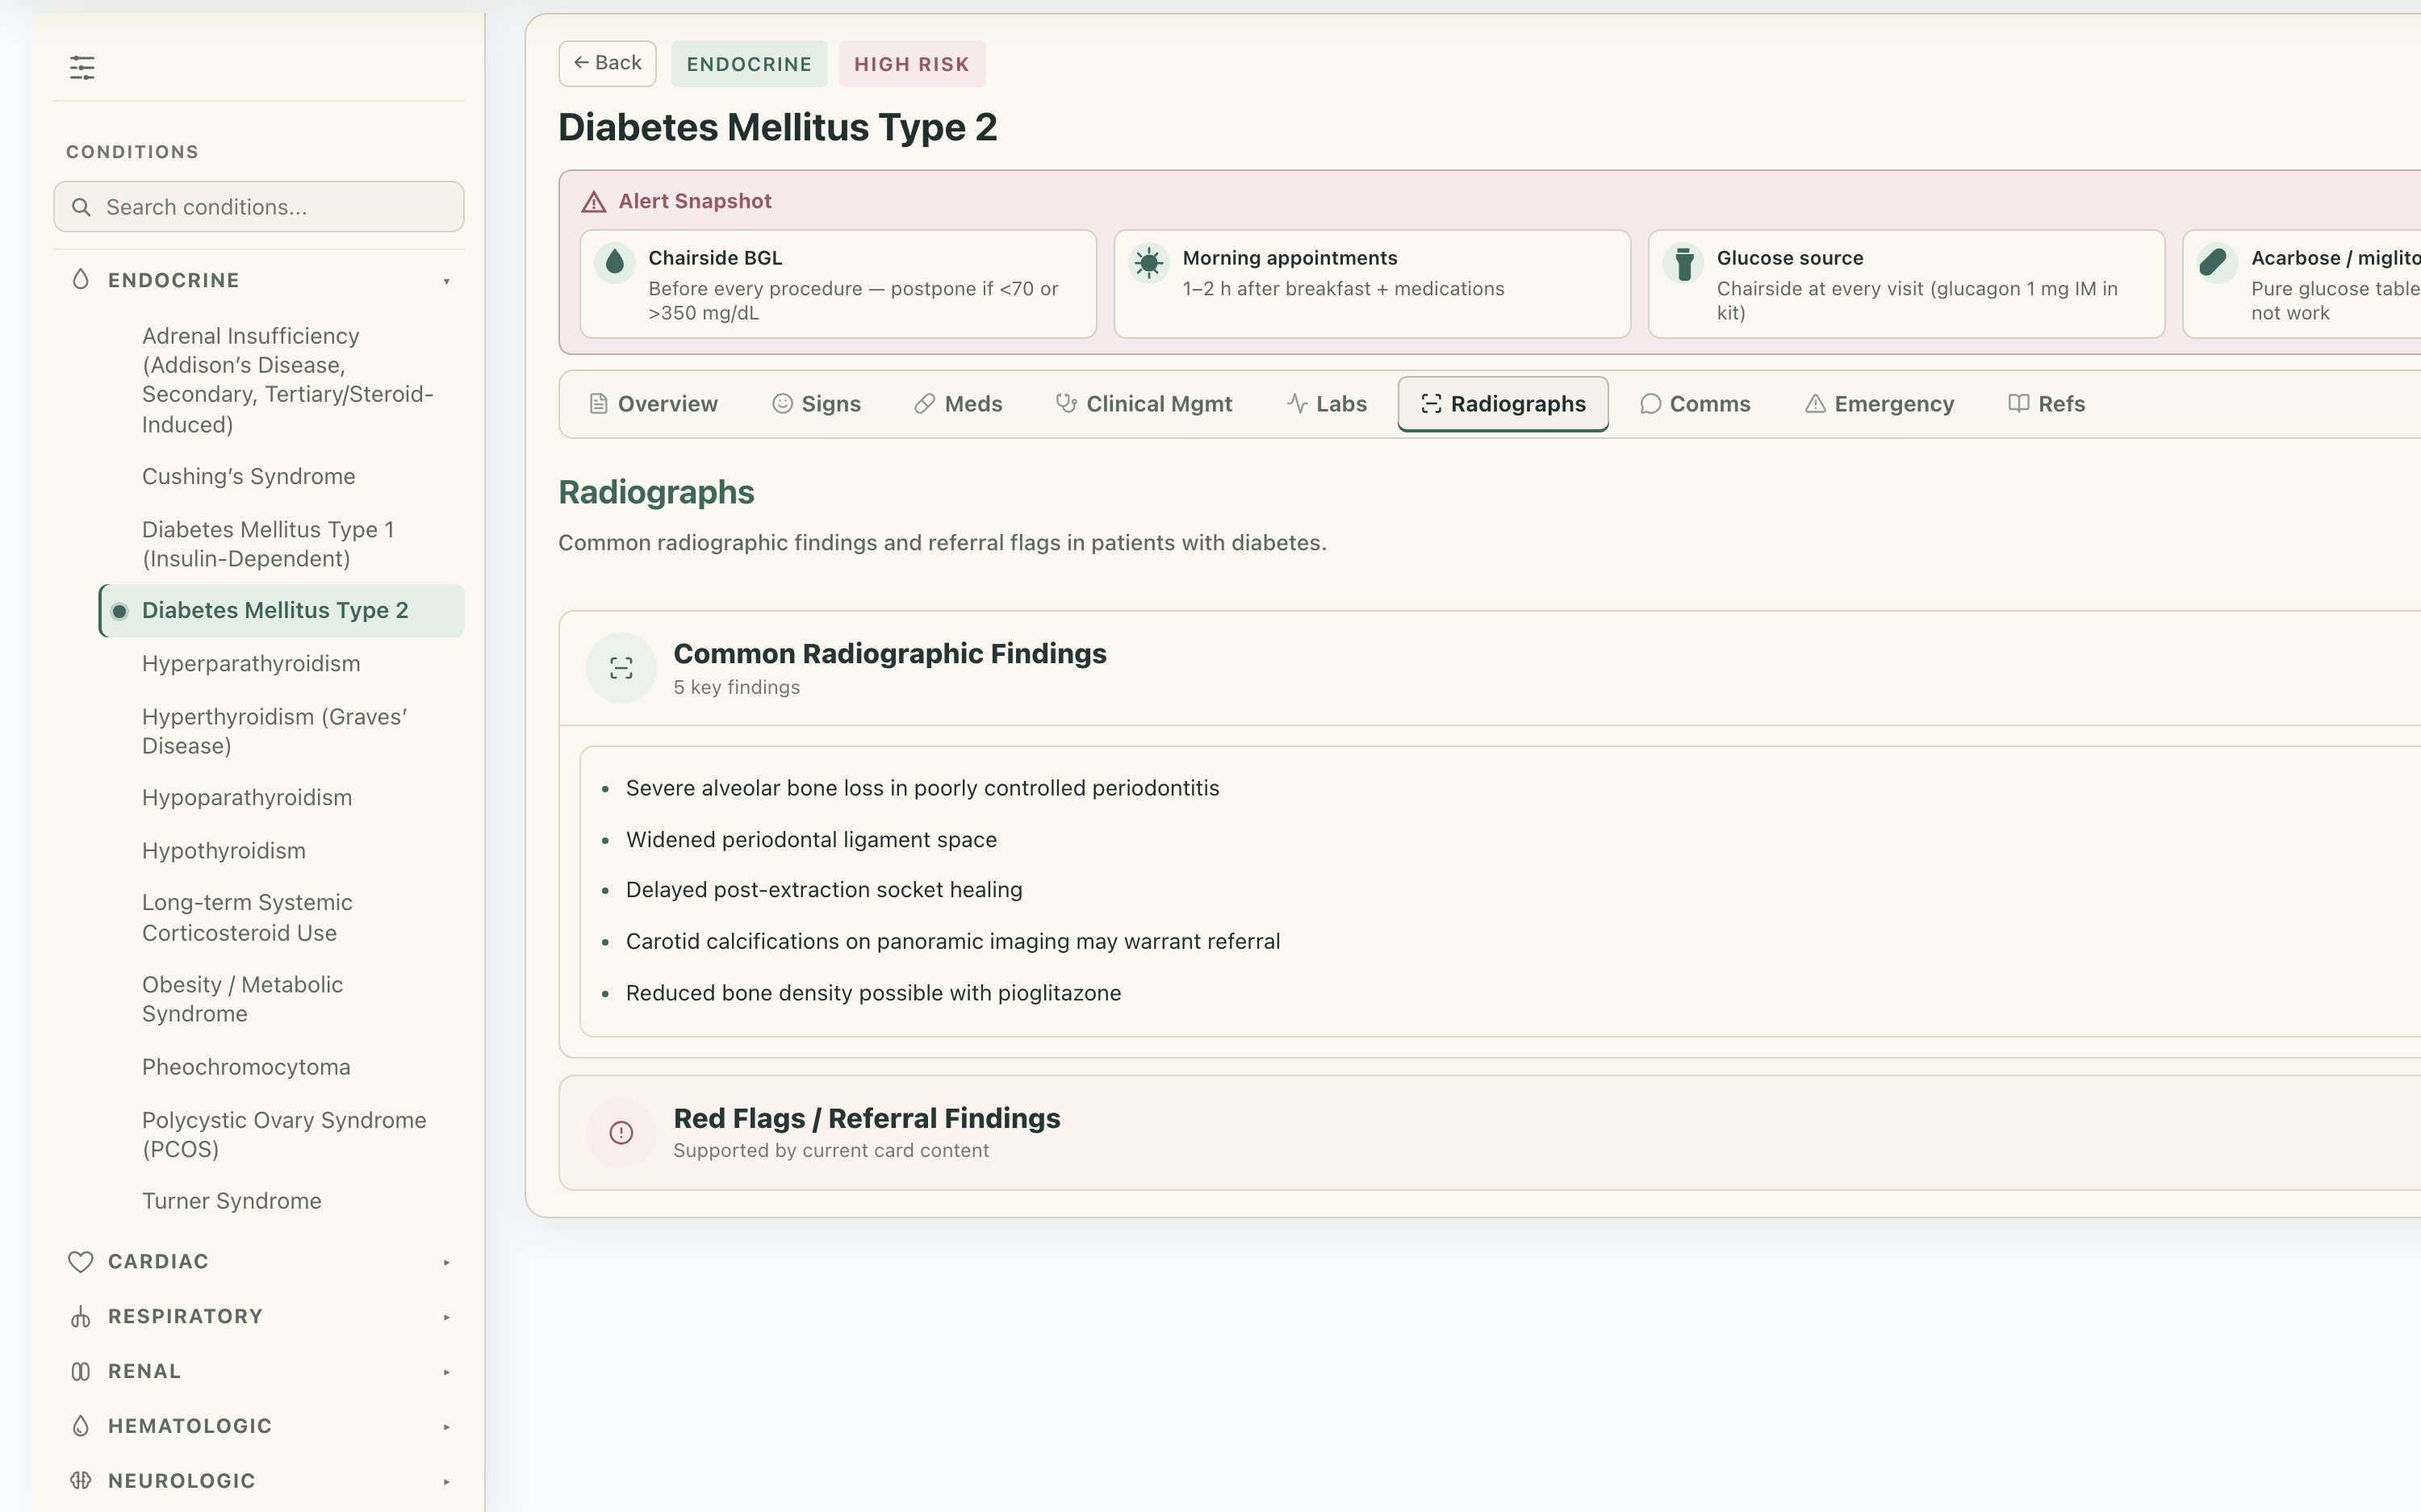Open the Comms tab
This screenshot has width=2421, height=1512.
coord(1696,404)
